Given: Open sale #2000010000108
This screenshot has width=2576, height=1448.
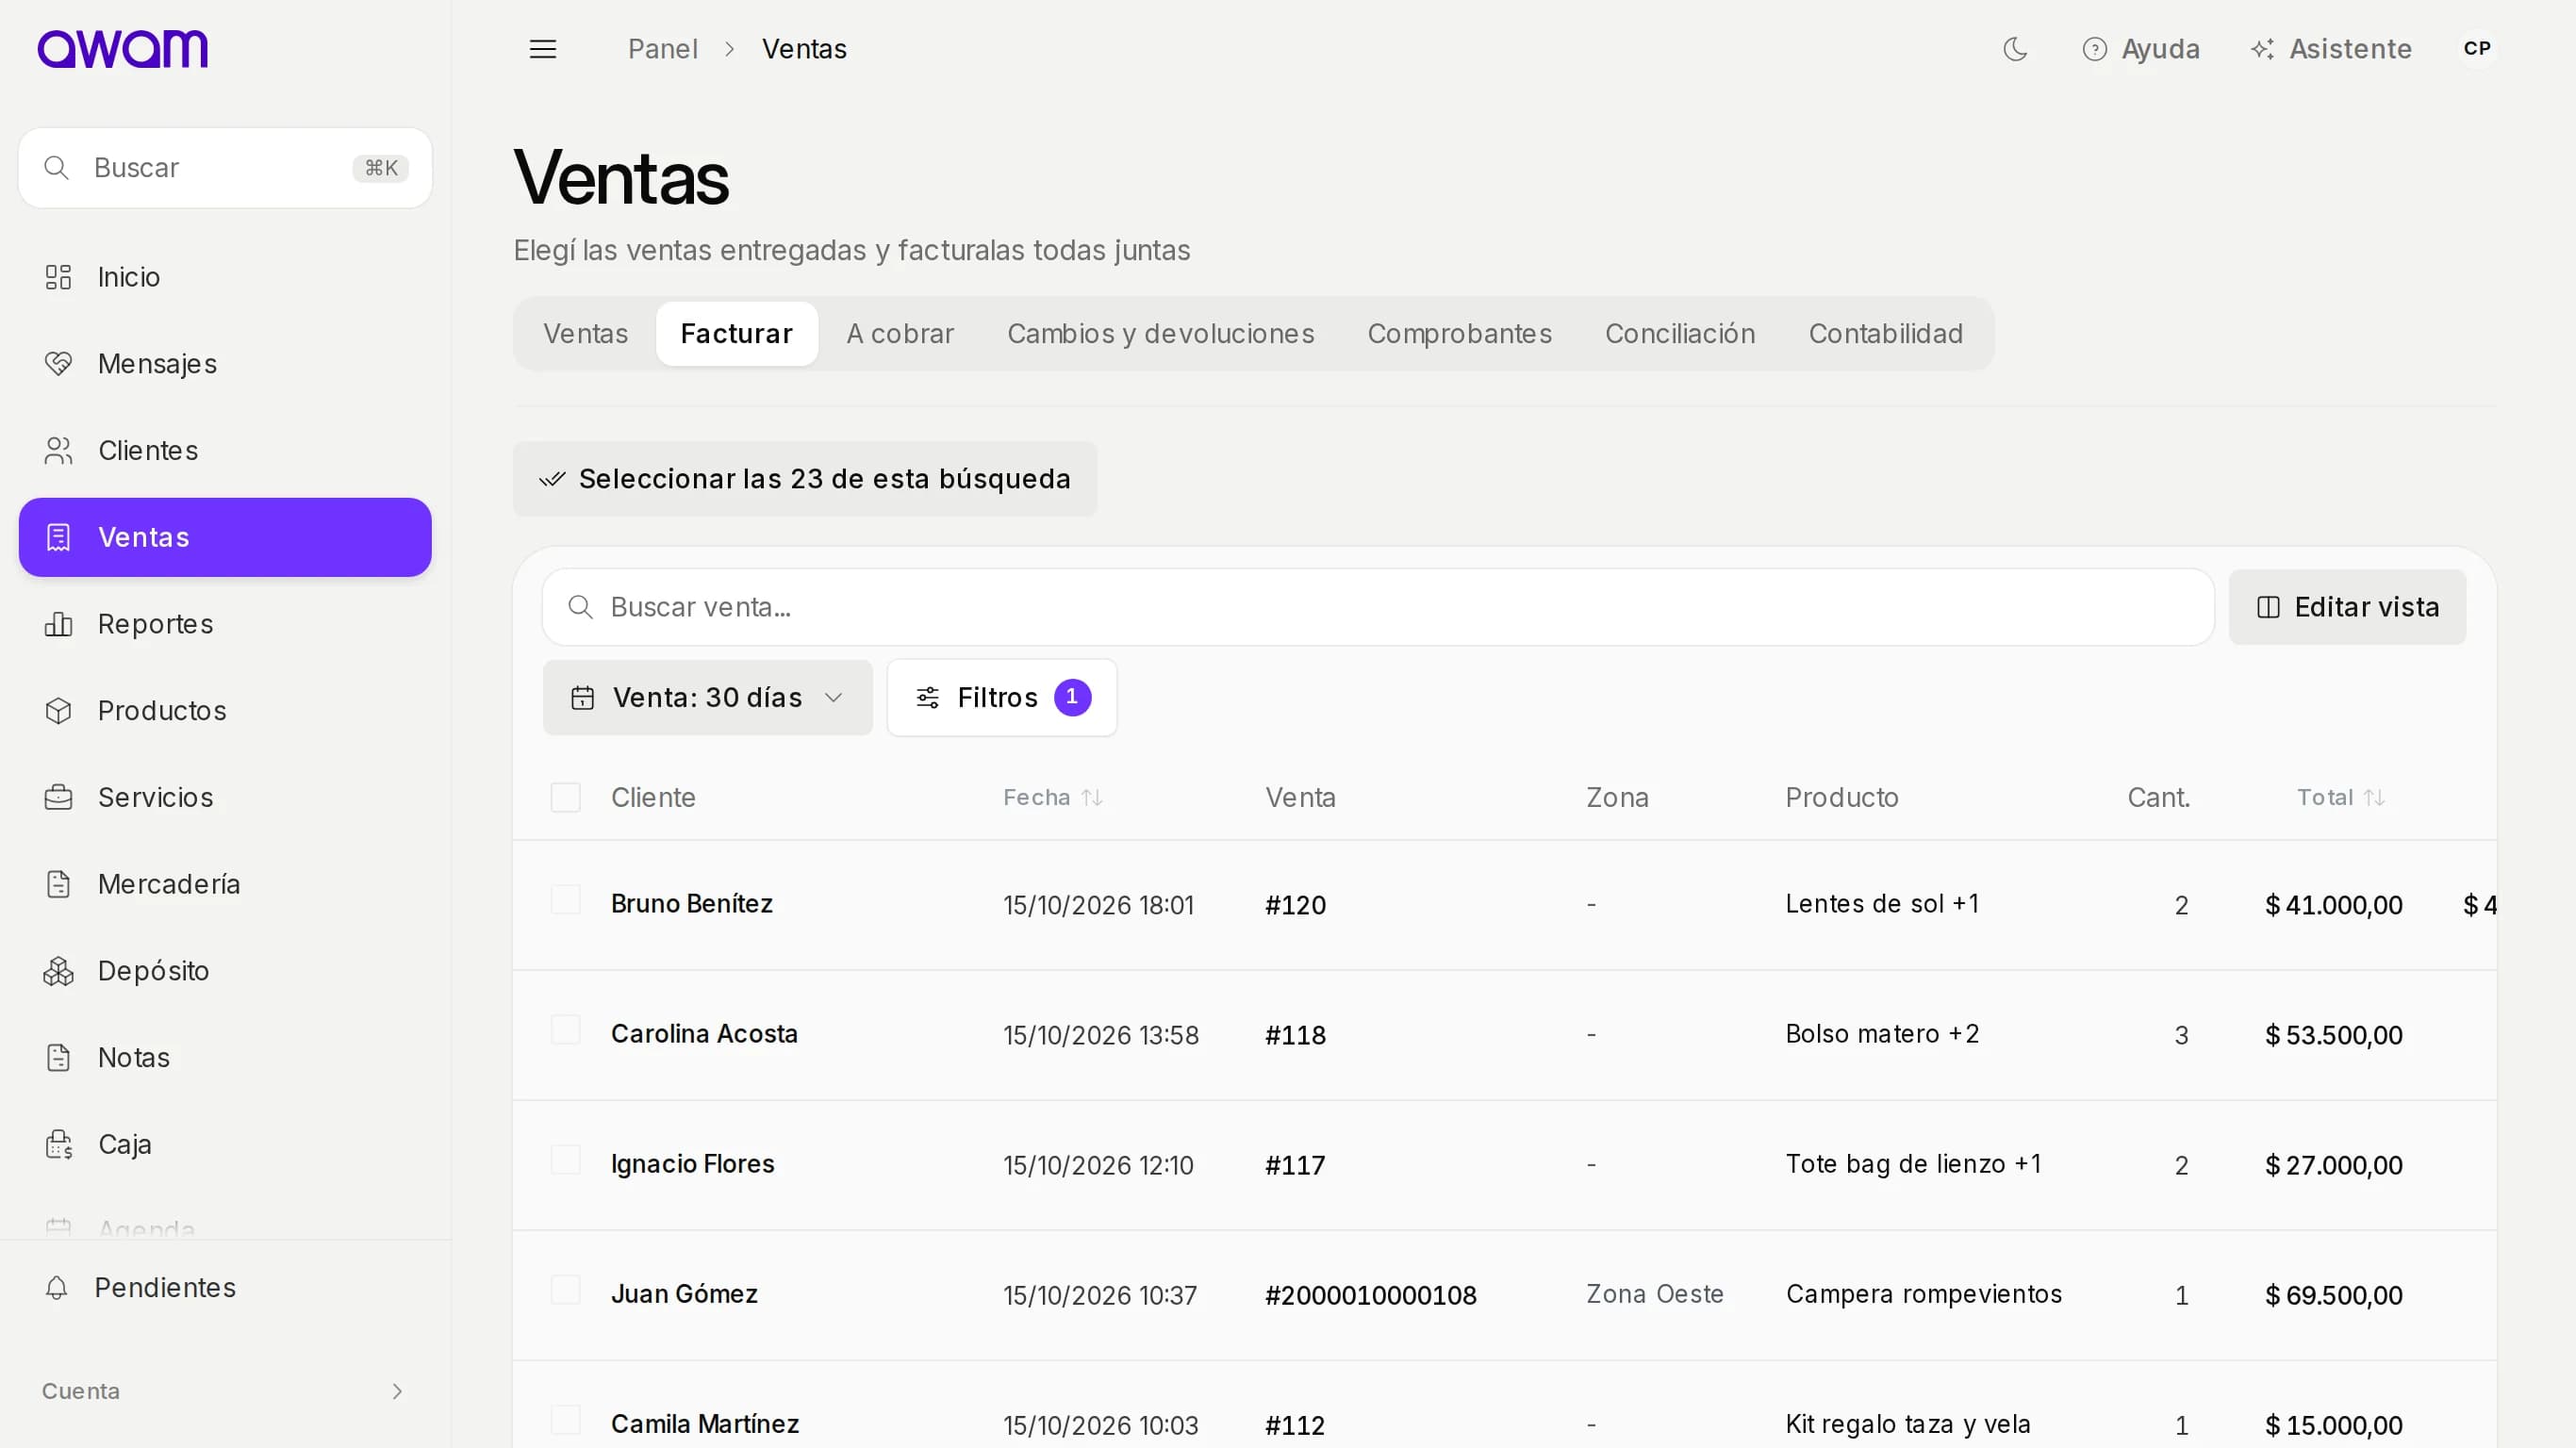Looking at the screenshot, I should [1370, 1296].
